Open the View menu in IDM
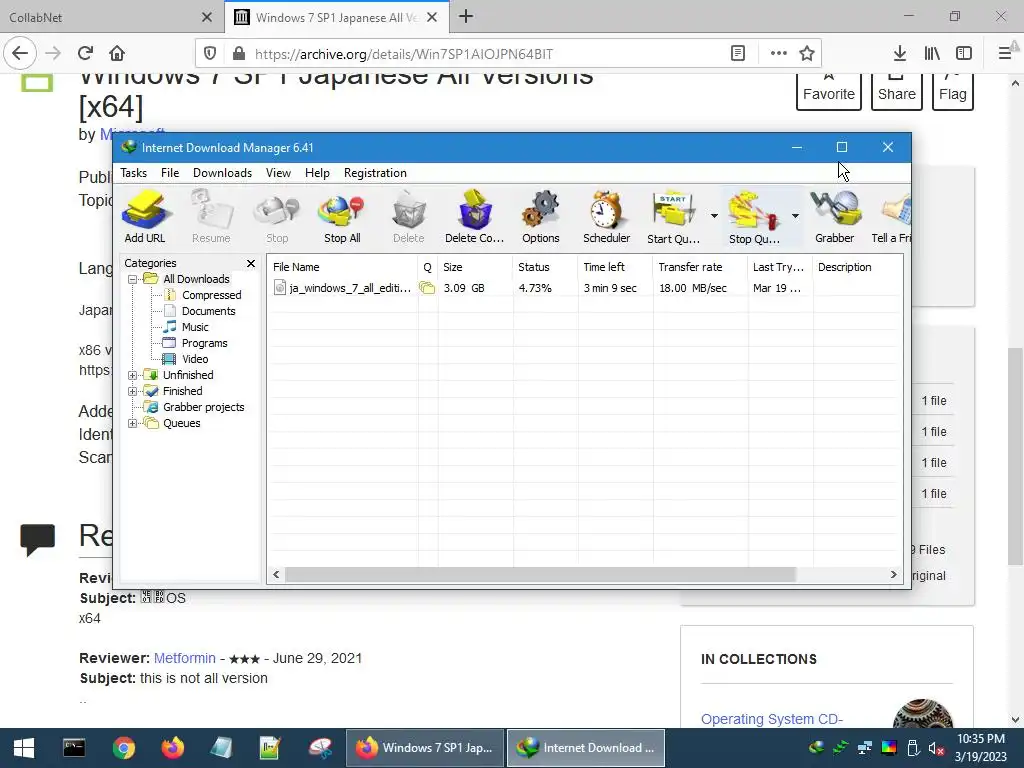 [278, 173]
